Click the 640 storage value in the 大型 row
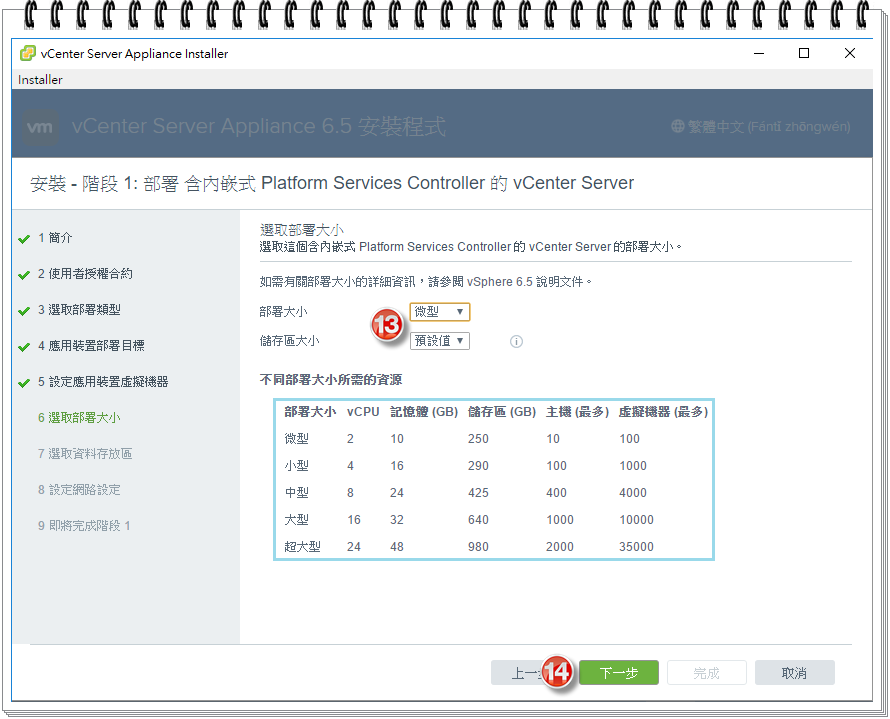Screen dimensions: 890x719 478,520
